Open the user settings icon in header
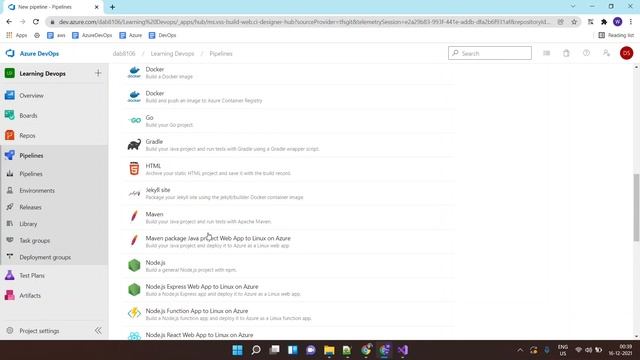The image size is (640, 360). pos(606,53)
